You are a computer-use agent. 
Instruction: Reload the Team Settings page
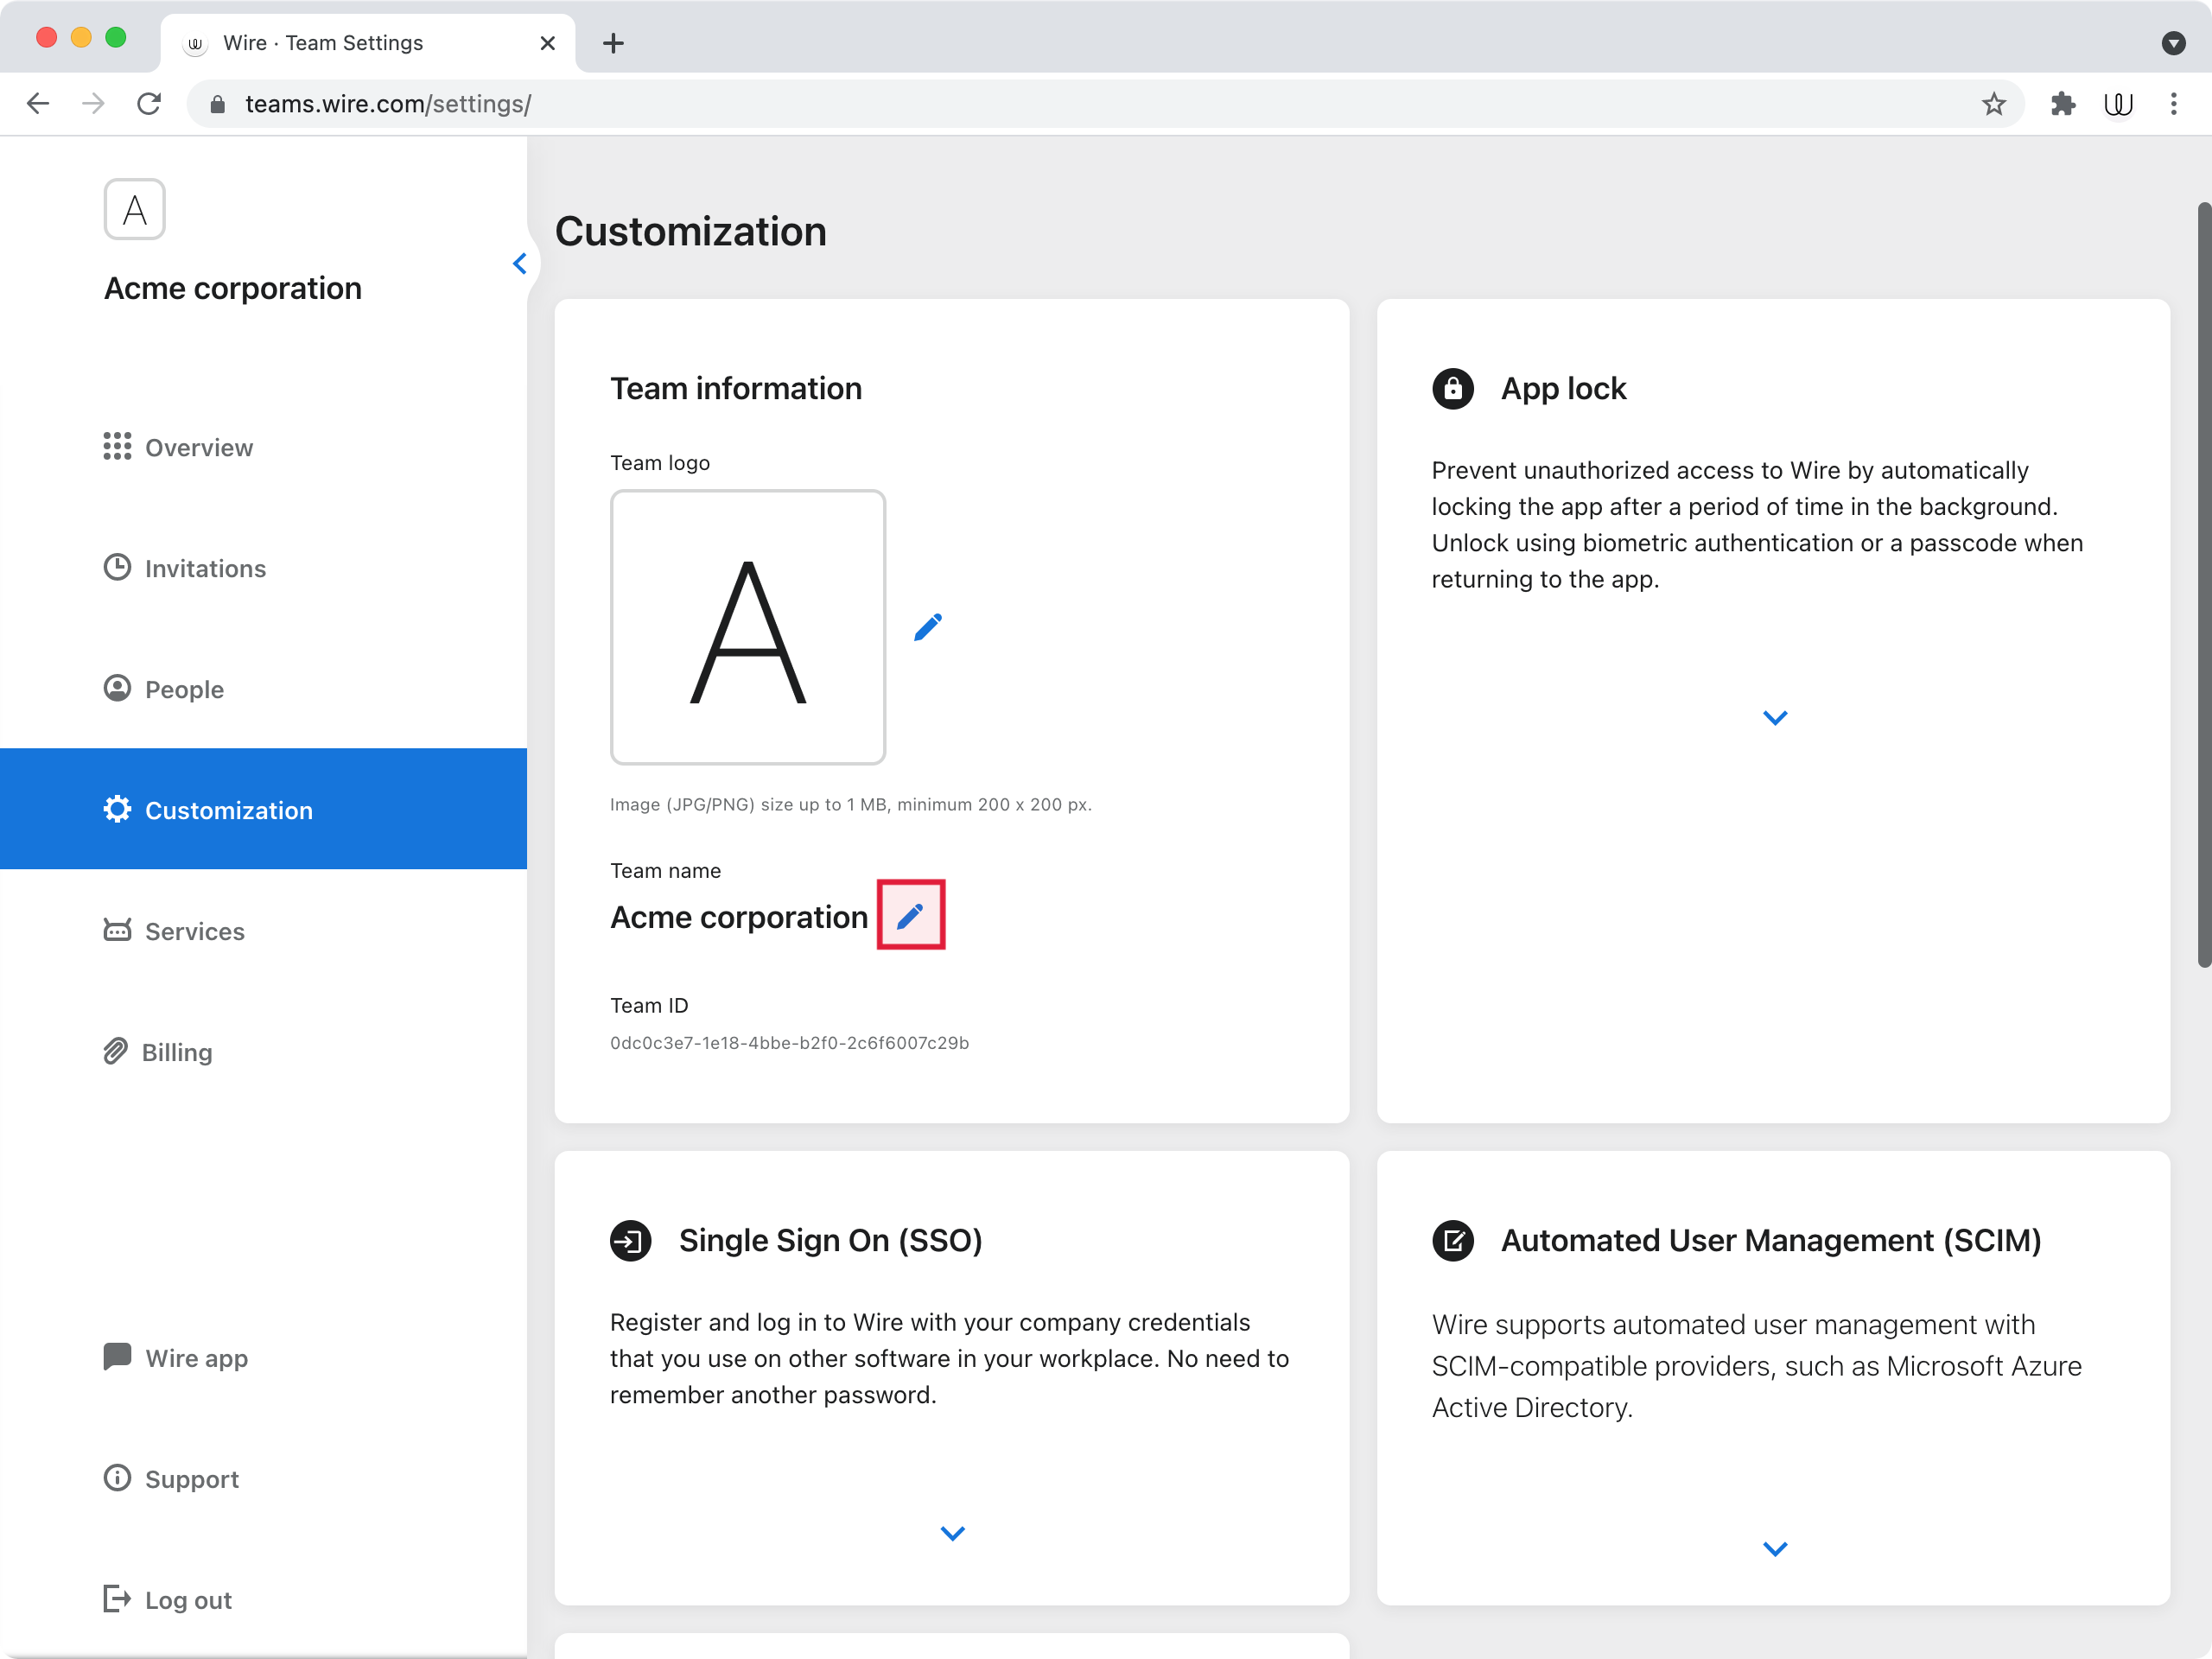click(149, 104)
